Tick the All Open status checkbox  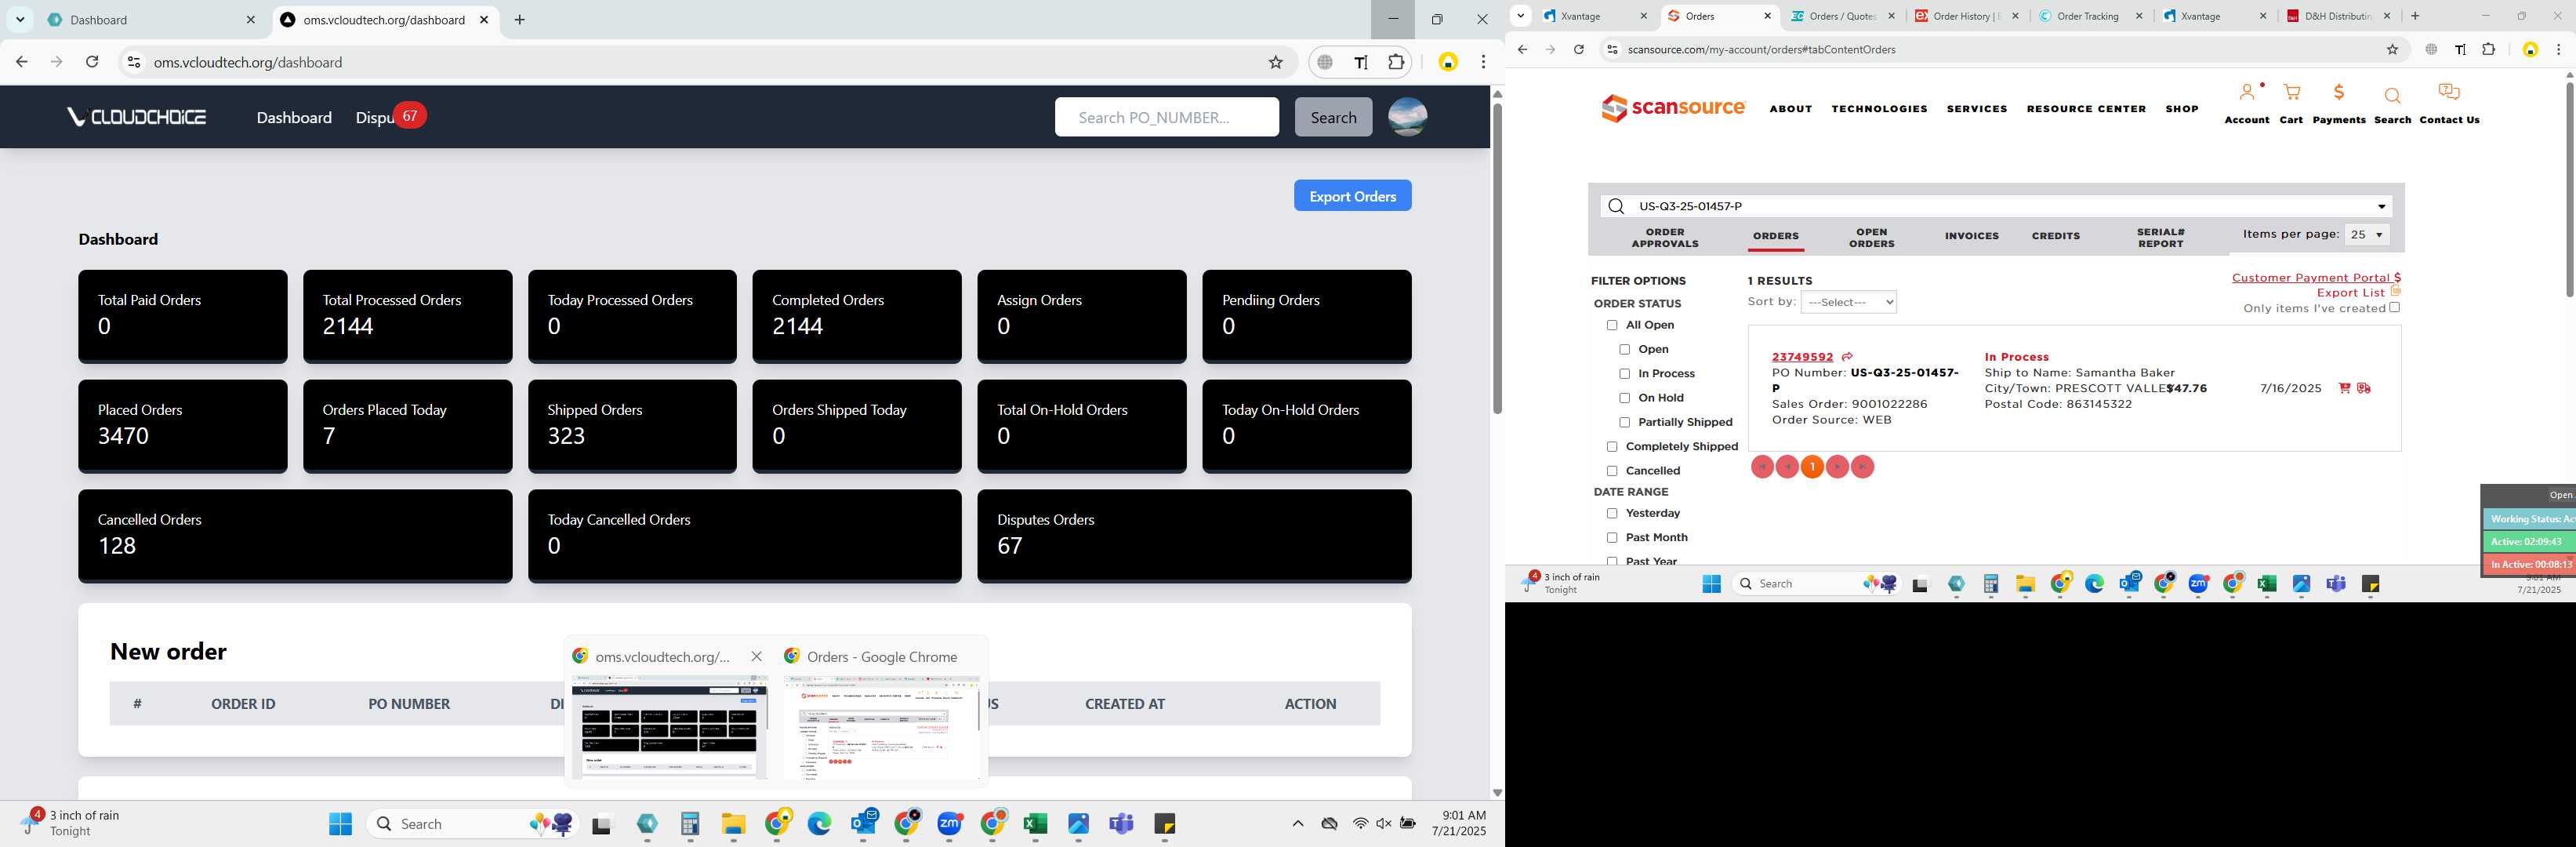[x=1611, y=325]
